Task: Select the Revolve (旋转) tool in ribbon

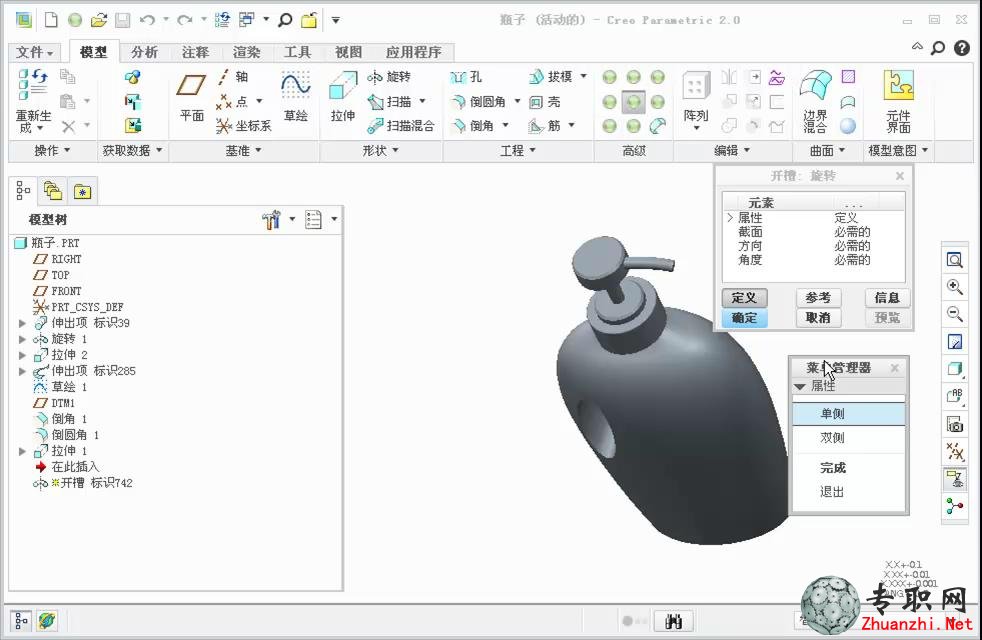Action: pyautogui.click(x=389, y=77)
